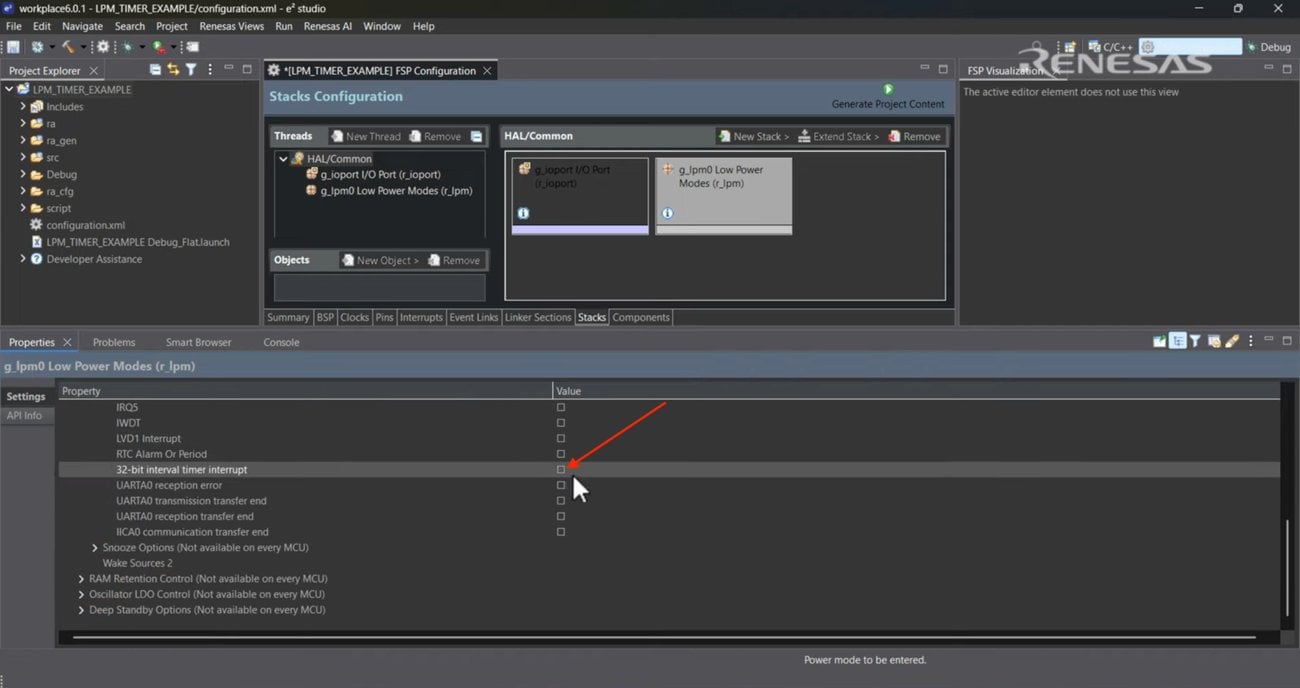Check the LVD1 Interrupt checkbox
The width and height of the screenshot is (1300, 688).
click(x=561, y=438)
